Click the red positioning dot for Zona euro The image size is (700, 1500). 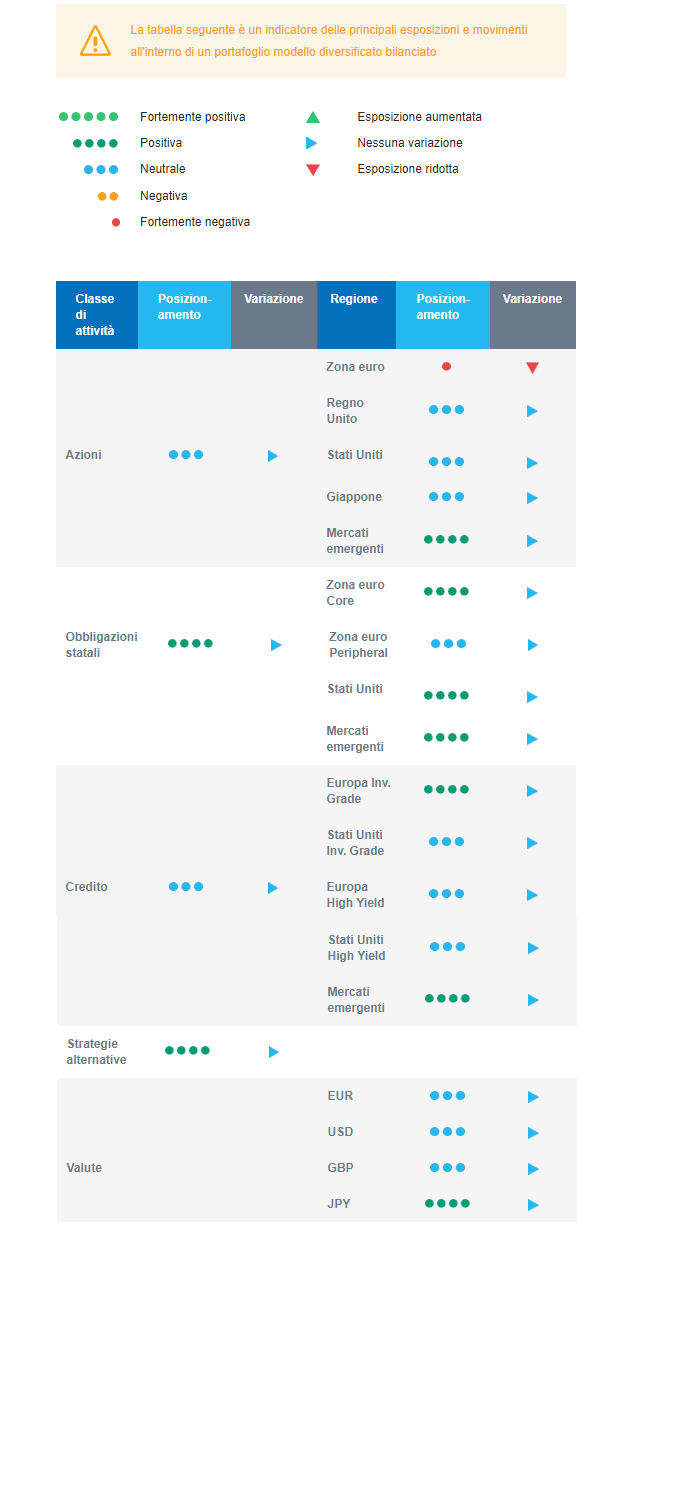click(446, 367)
